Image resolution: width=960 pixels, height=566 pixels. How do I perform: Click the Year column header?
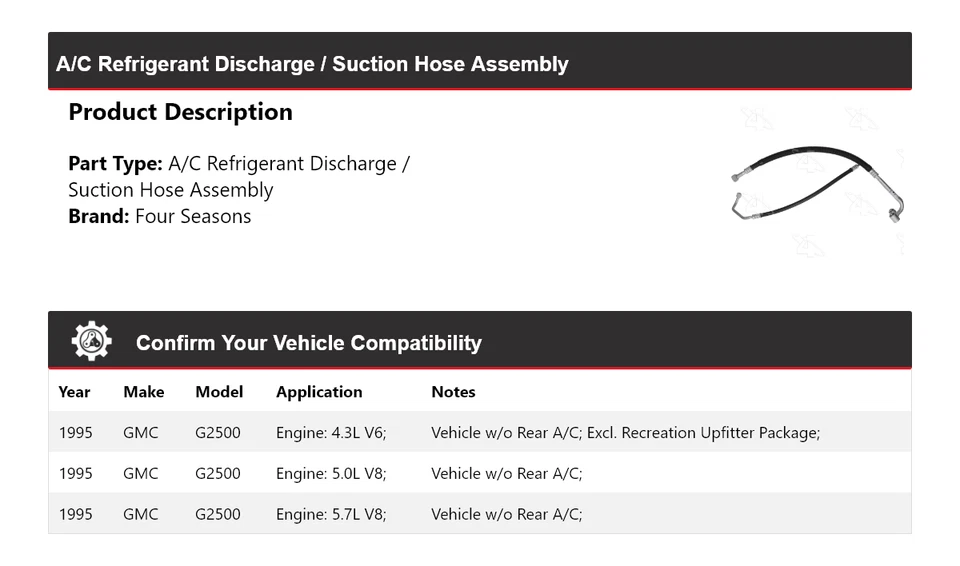(74, 392)
